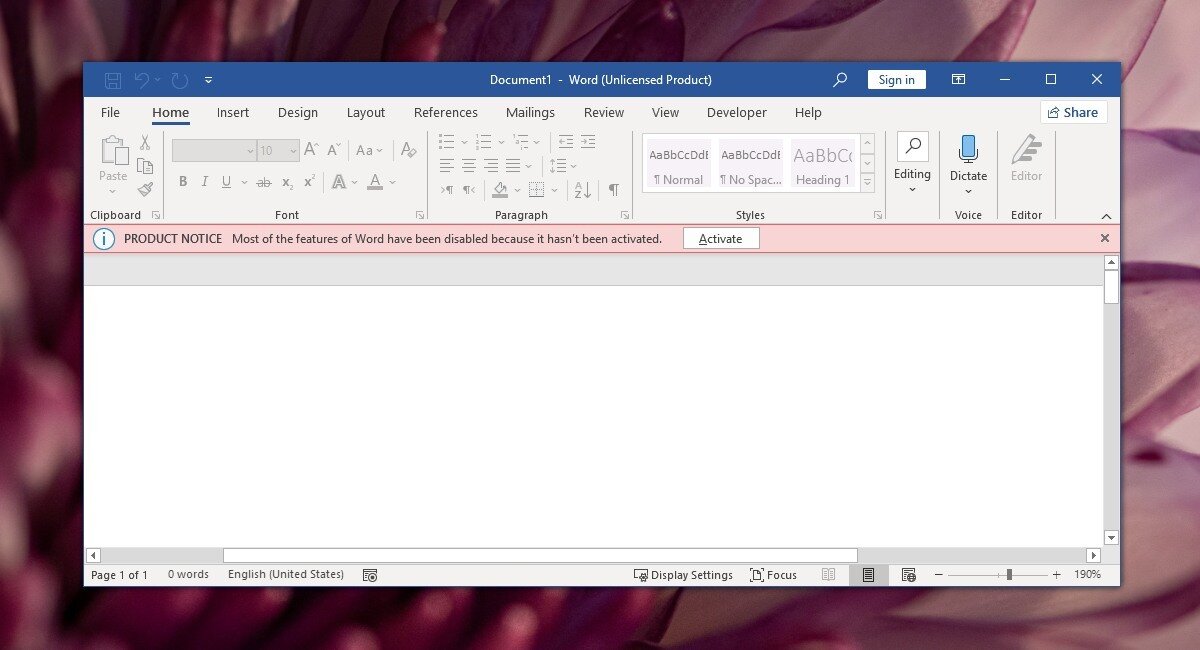Click the horizontal scrollbar right arrow
The image size is (1200, 650).
coord(1093,555)
